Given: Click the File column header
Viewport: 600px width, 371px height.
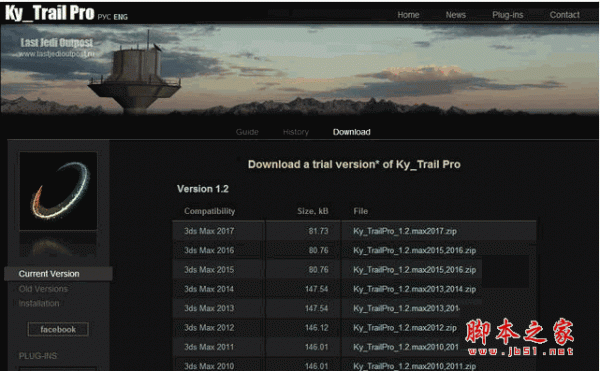Looking at the screenshot, I should (360, 211).
